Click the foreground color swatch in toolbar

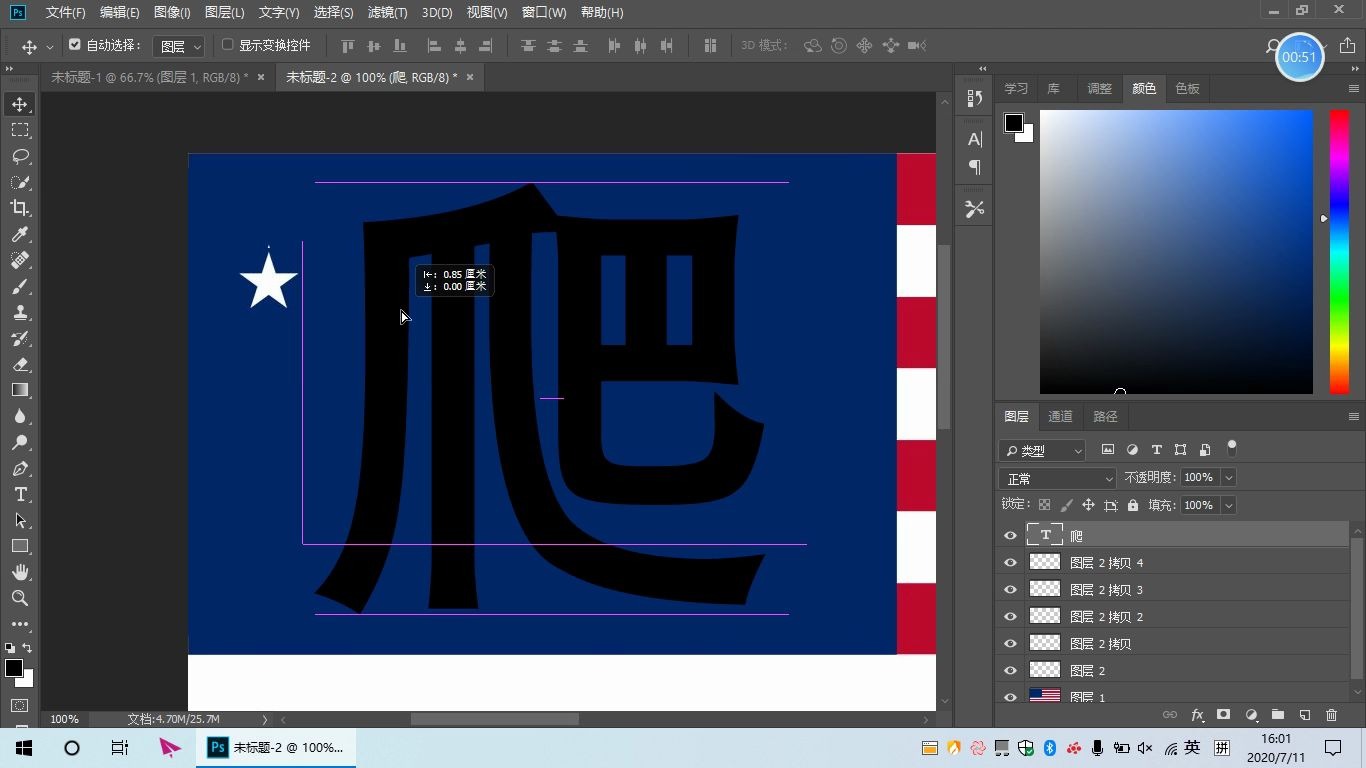coord(14,668)
